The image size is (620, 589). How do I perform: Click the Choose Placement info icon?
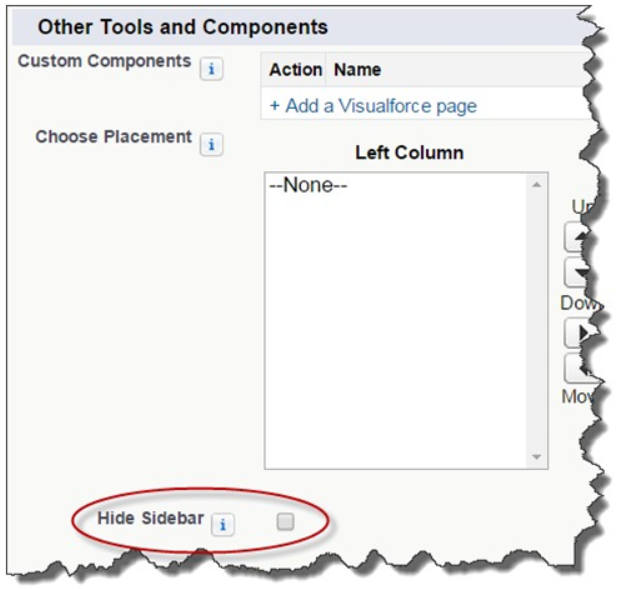212,144
